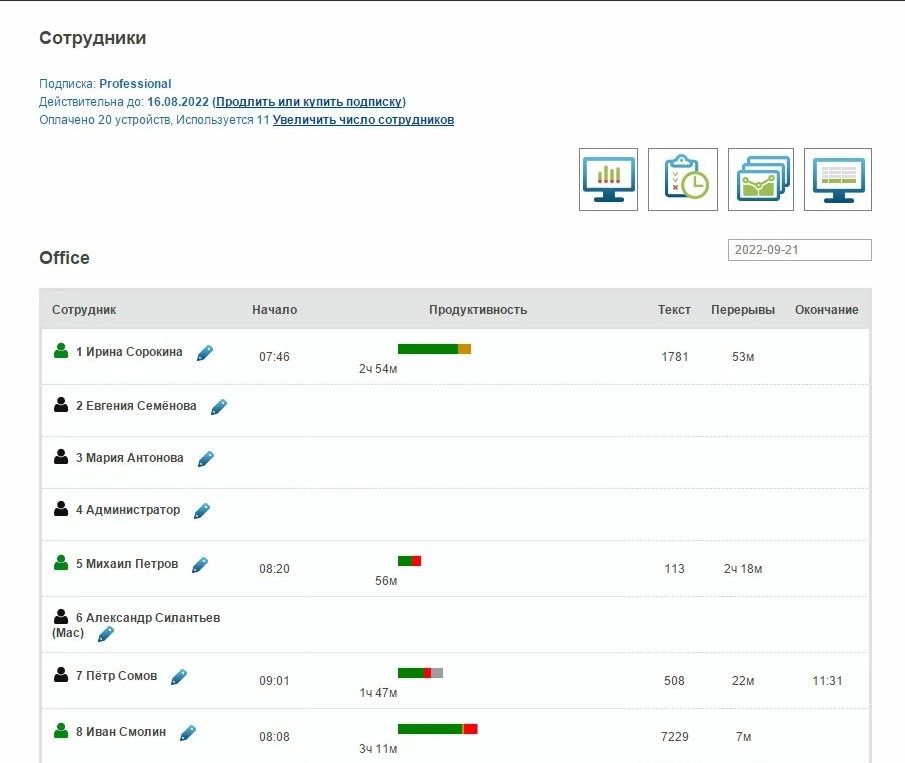Open the monitor table view icon

(837, 180)
